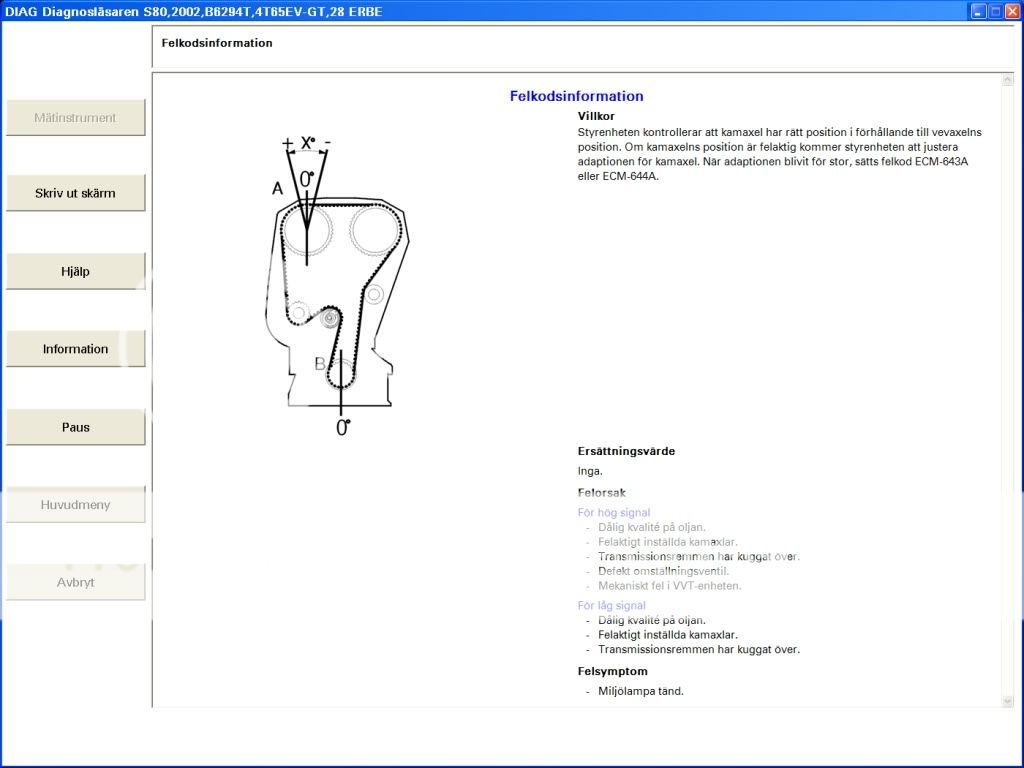
Task: Click the blue Felkodsinformation heading
Action: [x=576, y=96]
